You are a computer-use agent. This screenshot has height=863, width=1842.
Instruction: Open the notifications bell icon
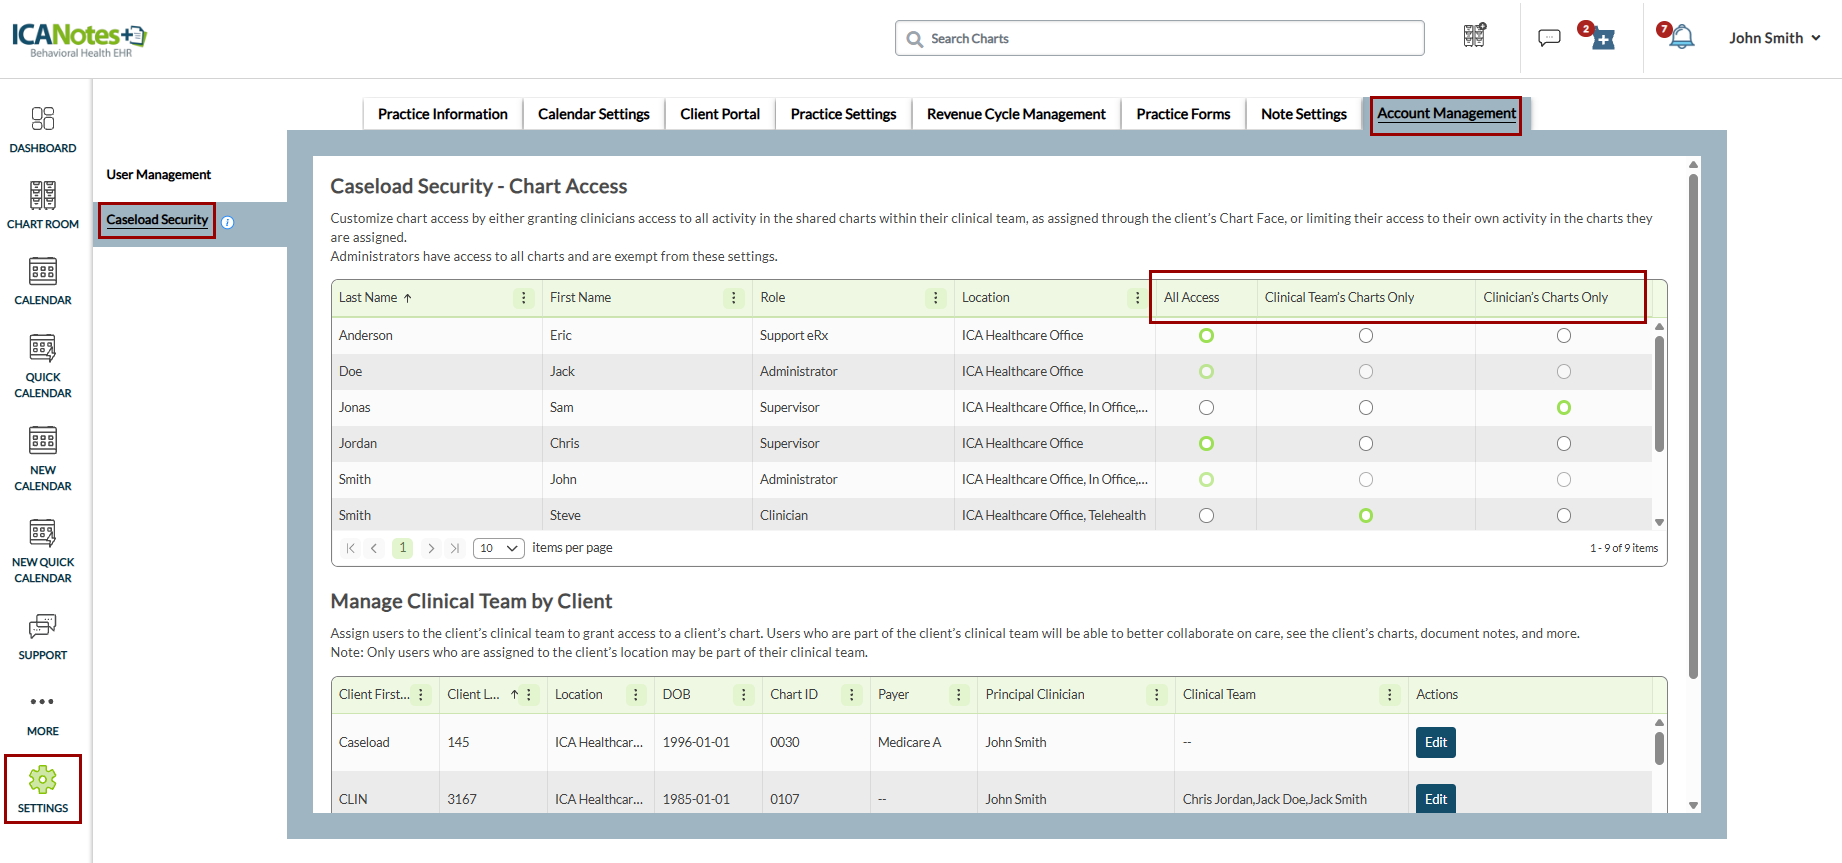pos(1682,38)
